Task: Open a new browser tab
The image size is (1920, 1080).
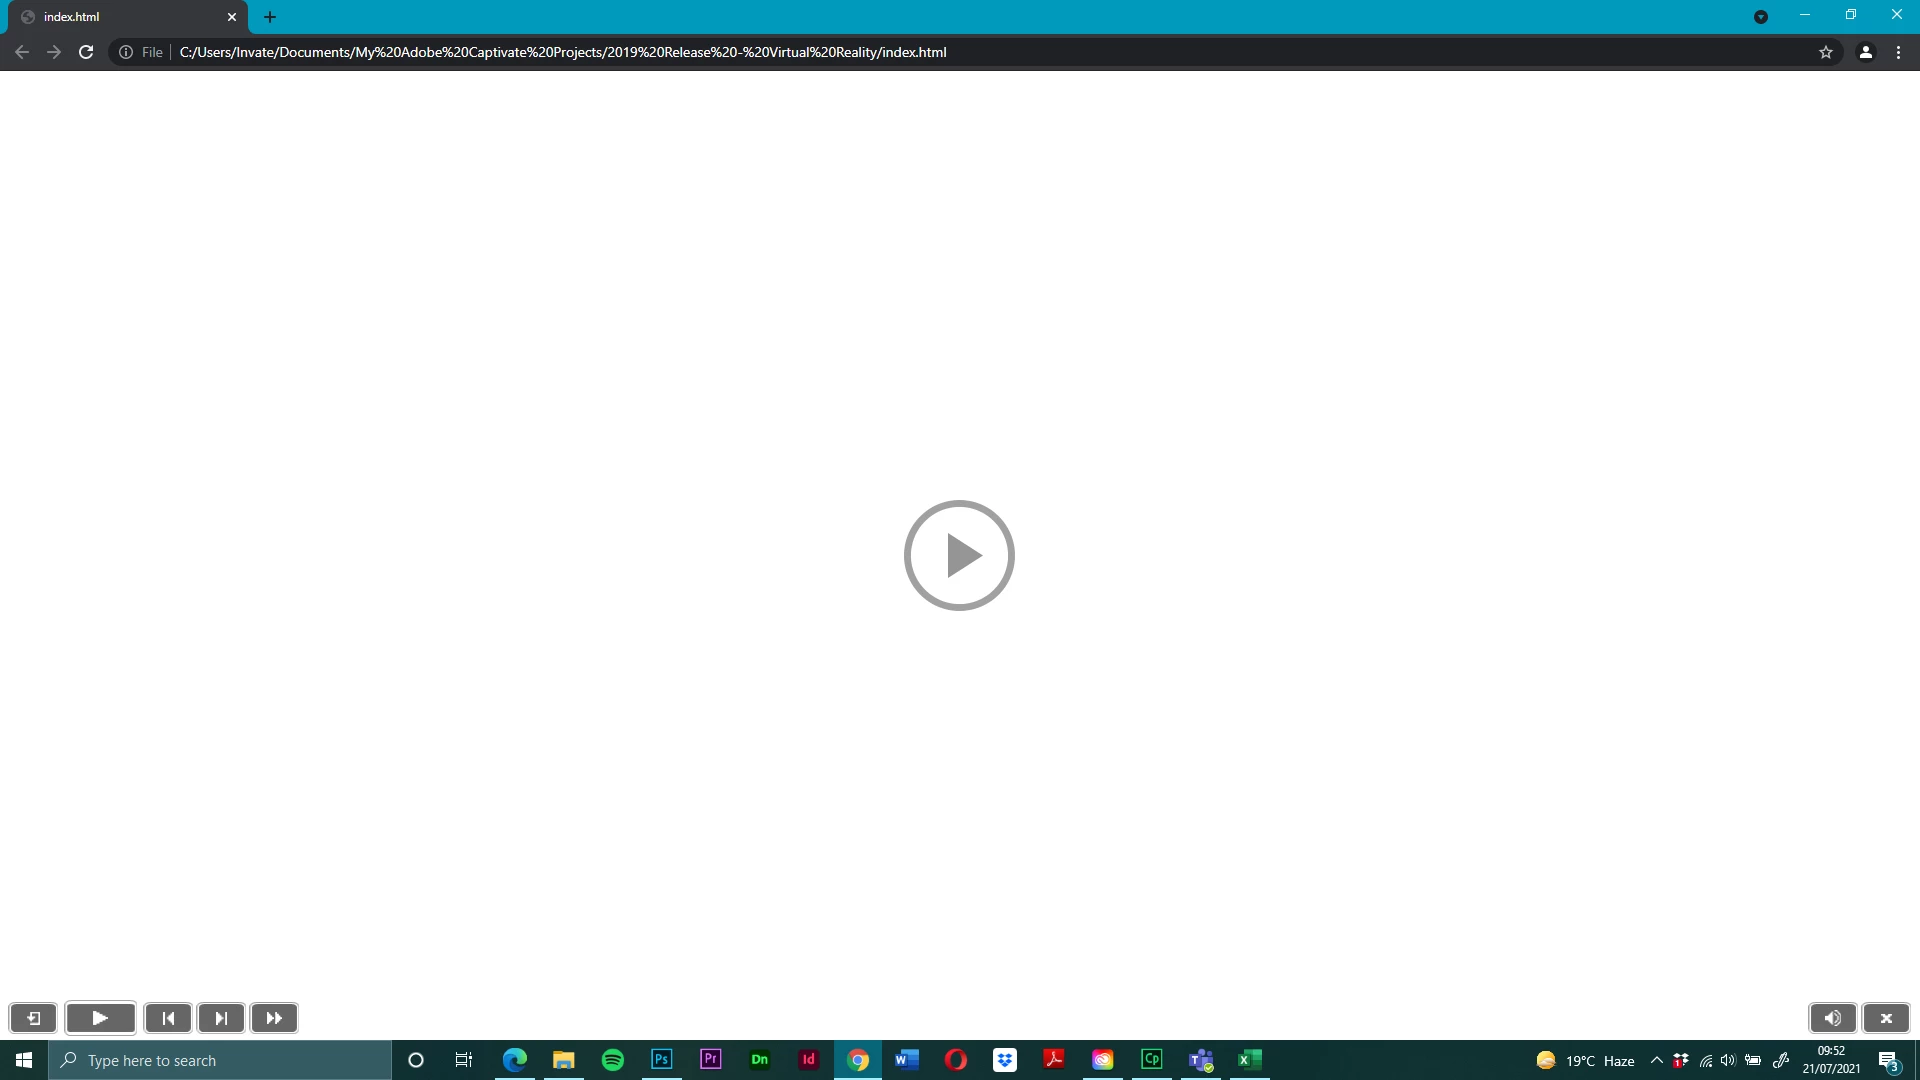Action: coord(270,17)
